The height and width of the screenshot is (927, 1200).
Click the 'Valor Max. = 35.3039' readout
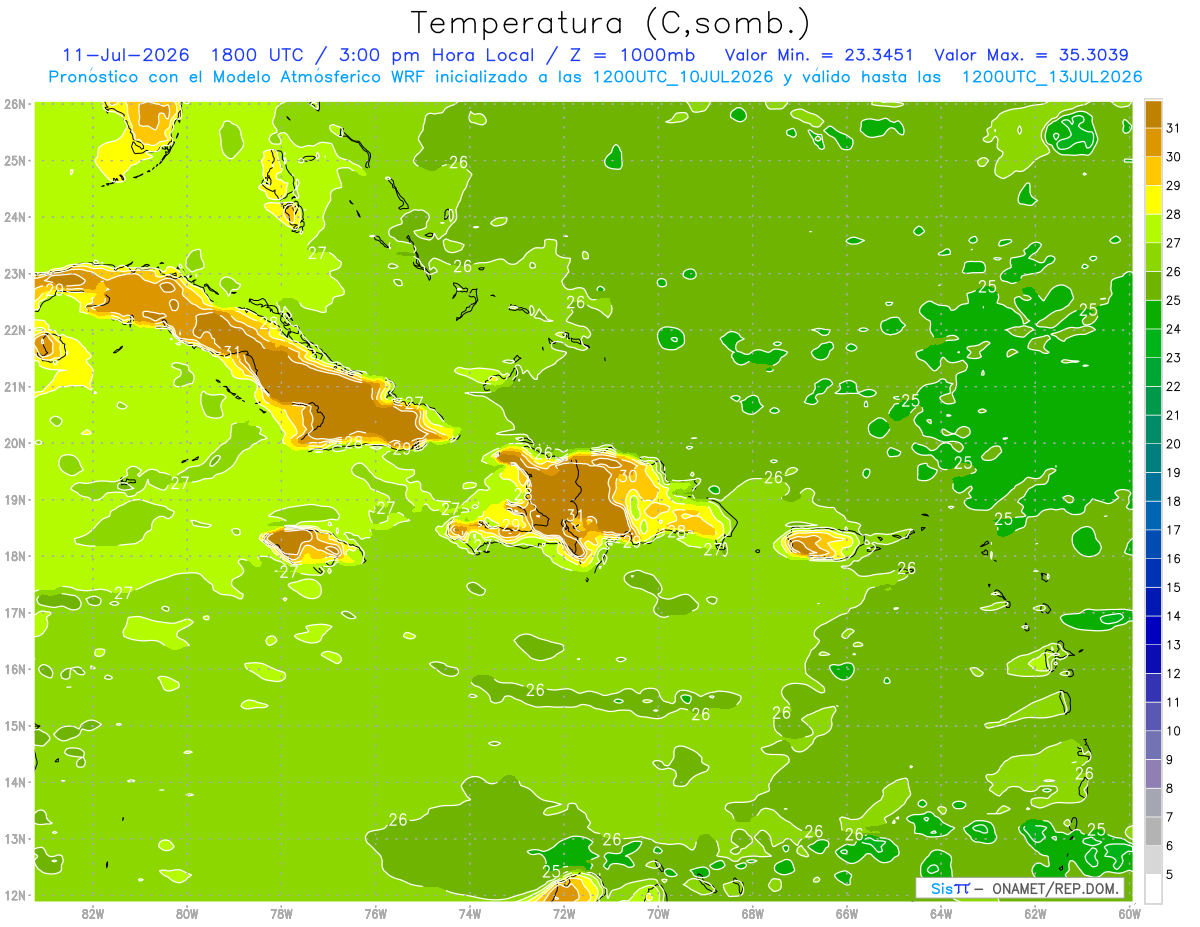(1032, 55)
